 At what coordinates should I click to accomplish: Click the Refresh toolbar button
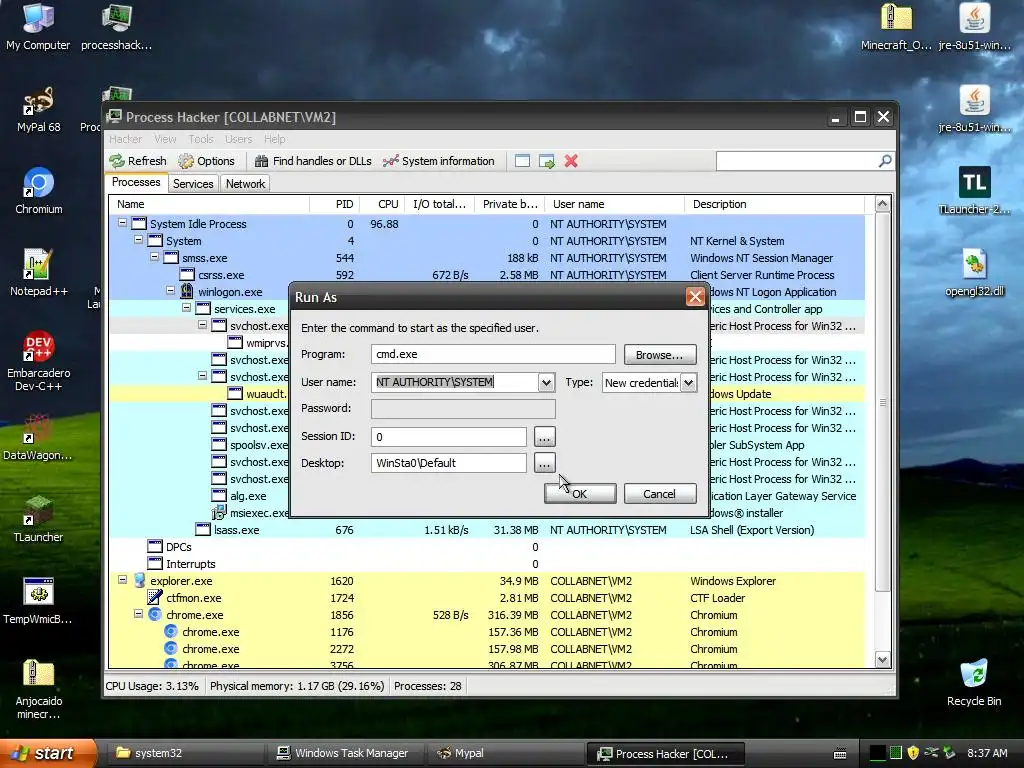(138, 161)
